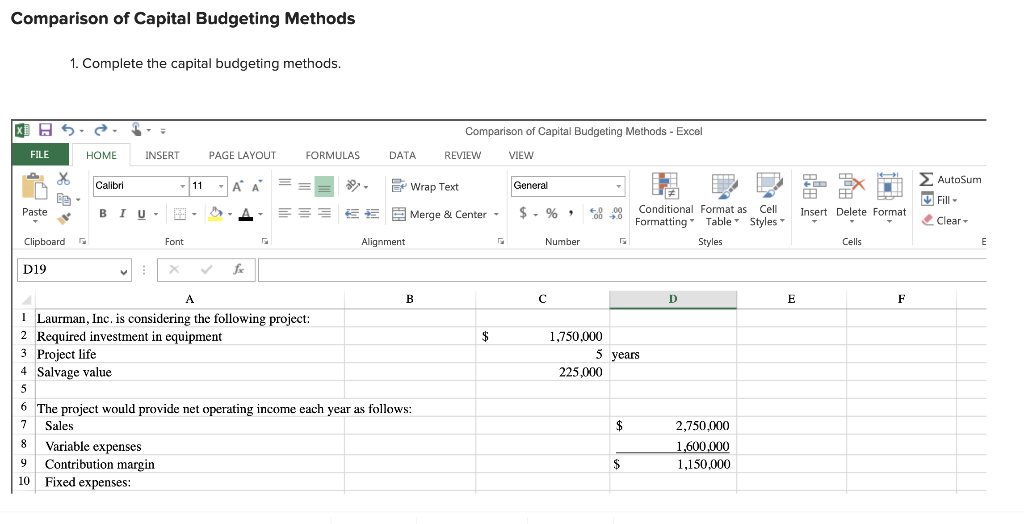The width and height of the screenshot is (1024, 524).
Task: Switch to the PAGE LAYOUT tab
Action: point(242,155)
